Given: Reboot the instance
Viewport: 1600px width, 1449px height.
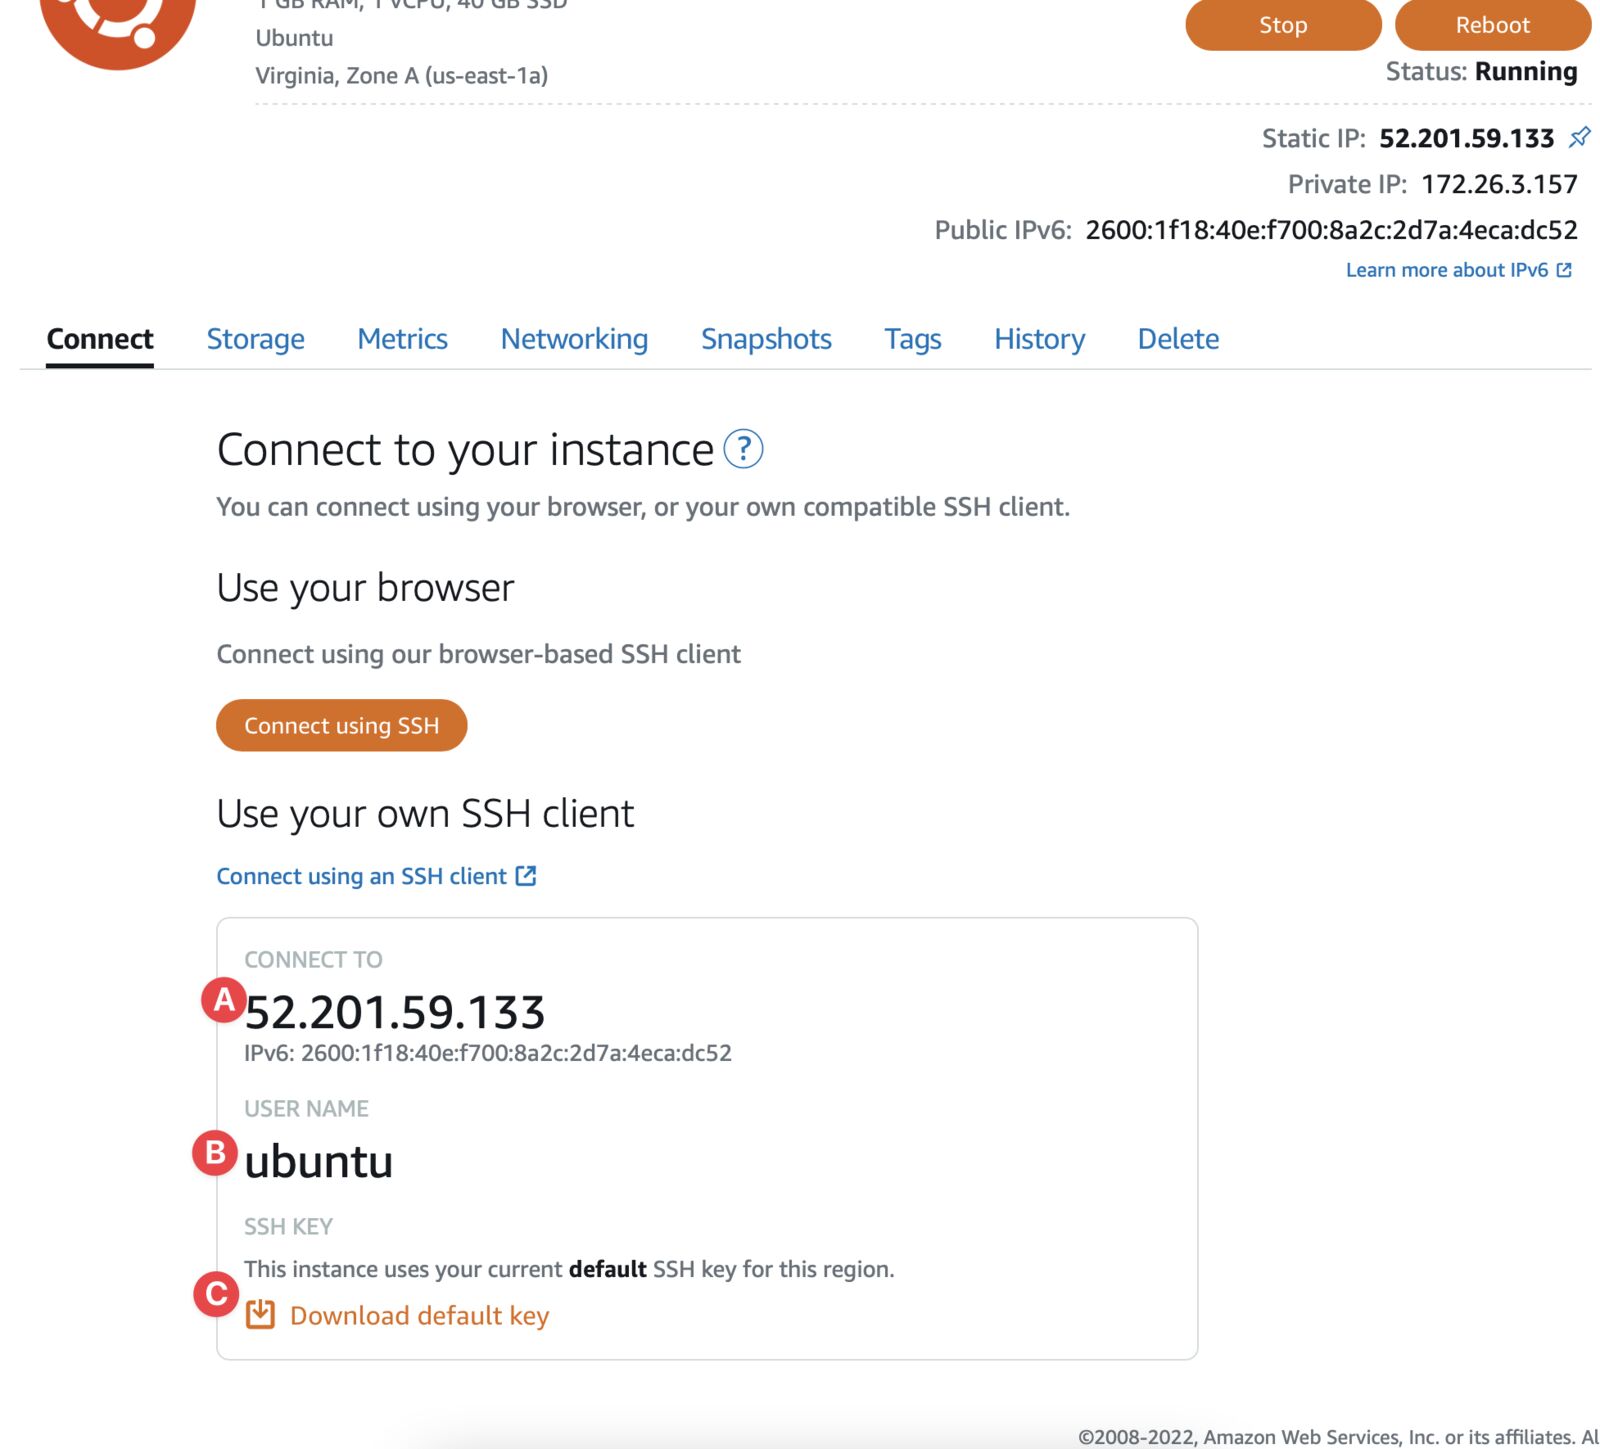Looking at the screenshot, I should (x=1492, y=25).
